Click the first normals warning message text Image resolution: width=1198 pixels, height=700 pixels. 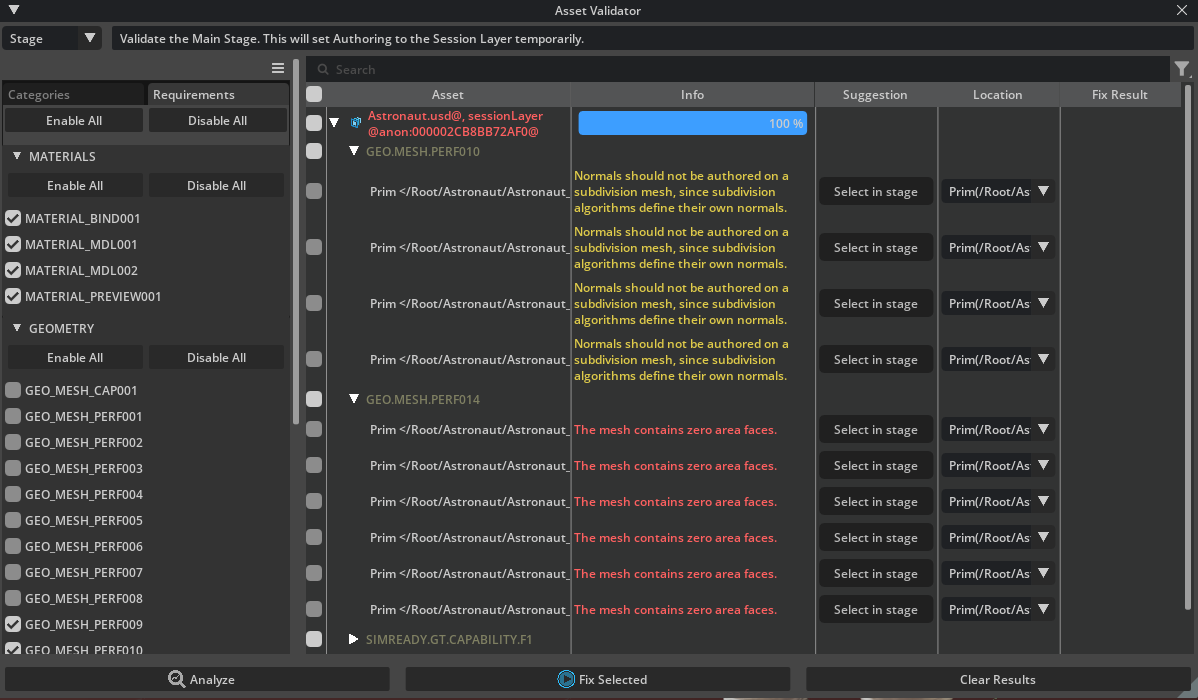tap(681, 191)
